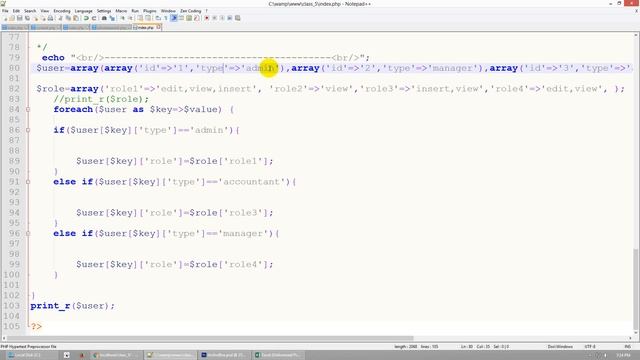The image size is (640, 360).
Task: Open the Language menu
Action: [x=84, y=11]
